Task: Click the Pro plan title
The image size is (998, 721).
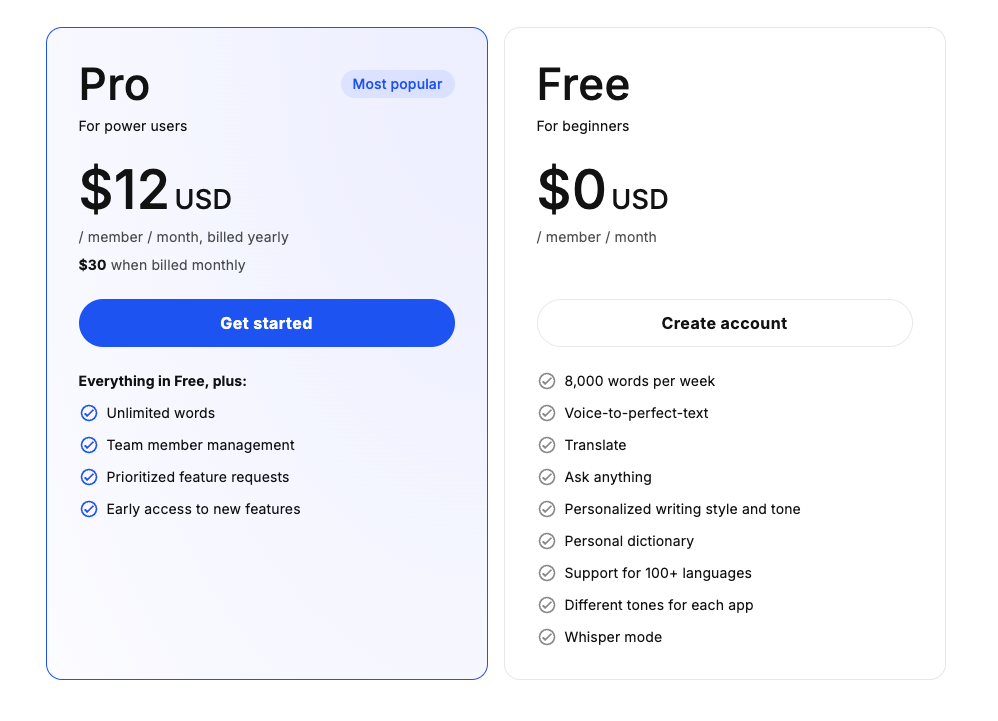Action: tap(113, 84)
